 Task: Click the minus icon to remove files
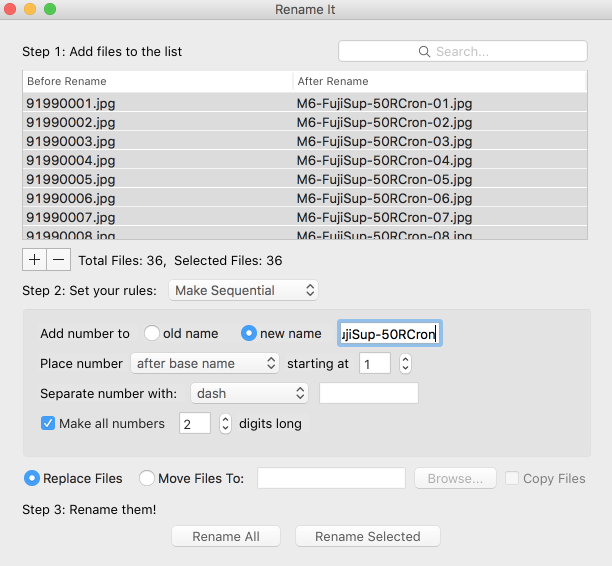59,260
